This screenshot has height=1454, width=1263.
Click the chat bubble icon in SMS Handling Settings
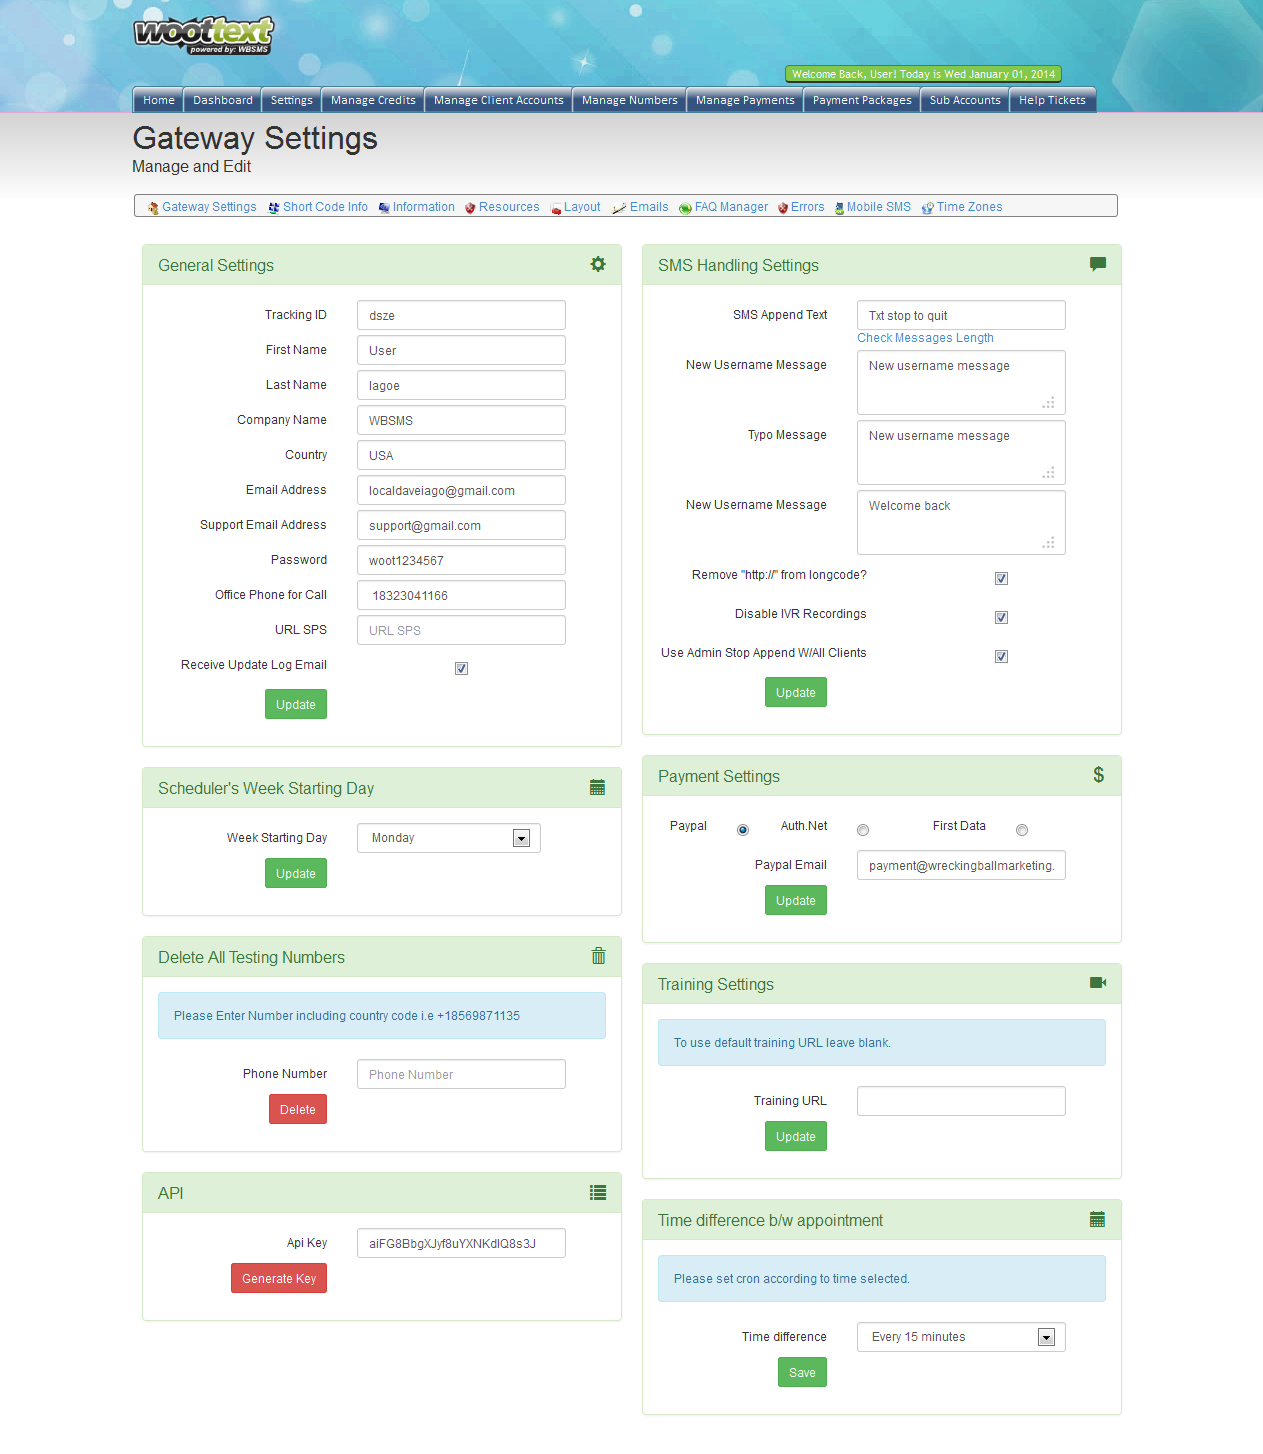1098,264
